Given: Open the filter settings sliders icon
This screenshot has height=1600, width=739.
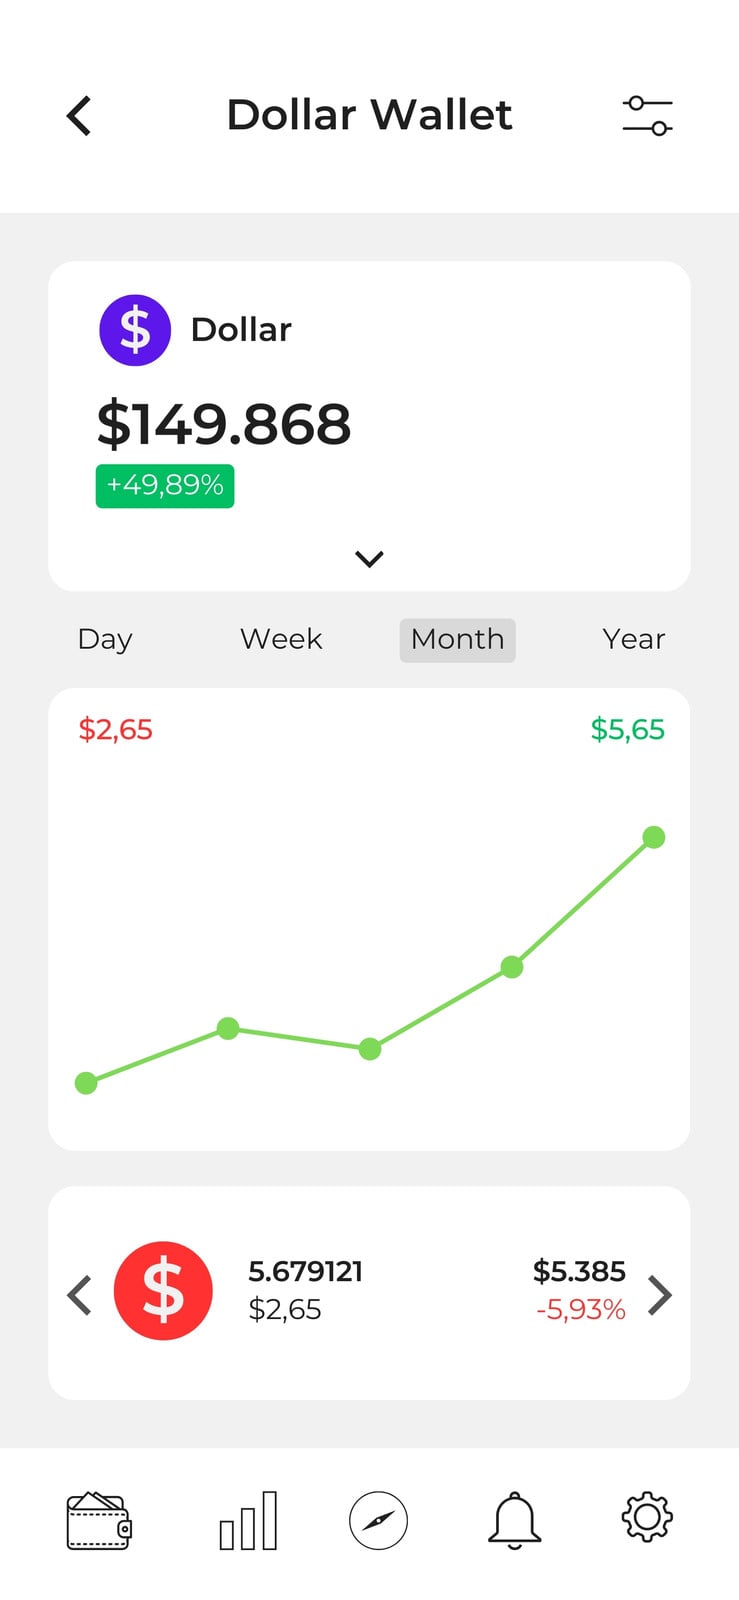Looking at the screenshot, I should pos(647,116).
